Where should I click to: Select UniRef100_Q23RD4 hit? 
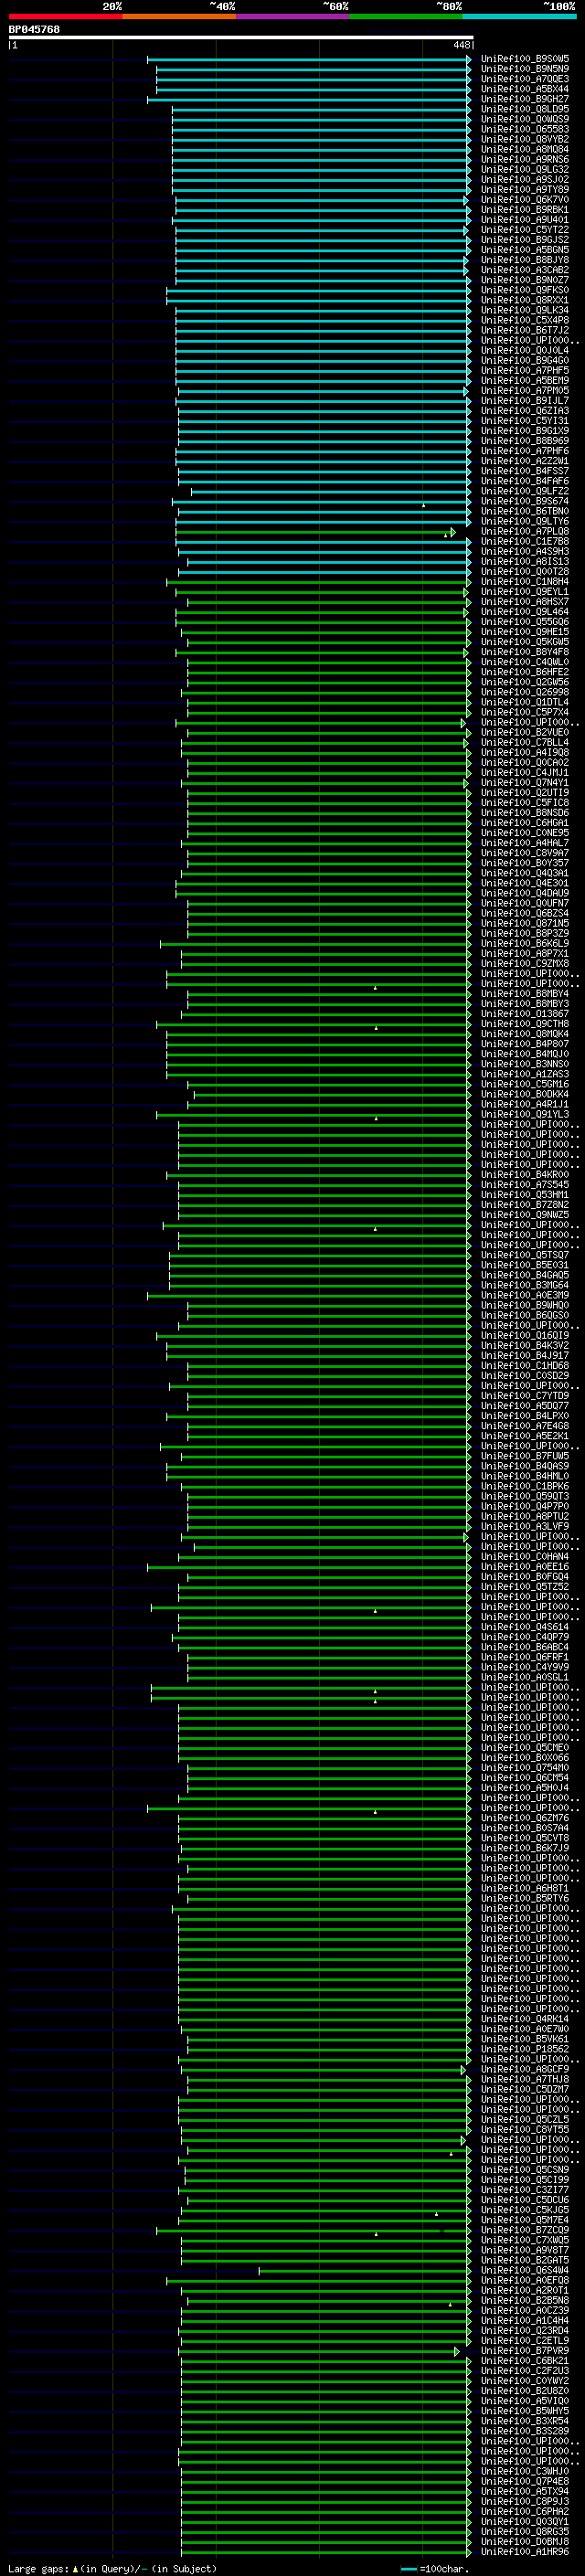[524, 2330]
